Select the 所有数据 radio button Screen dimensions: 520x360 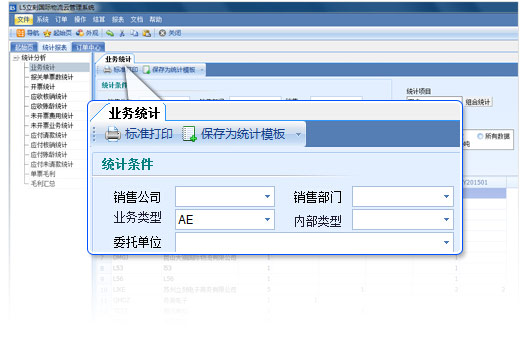click(480, 136)
